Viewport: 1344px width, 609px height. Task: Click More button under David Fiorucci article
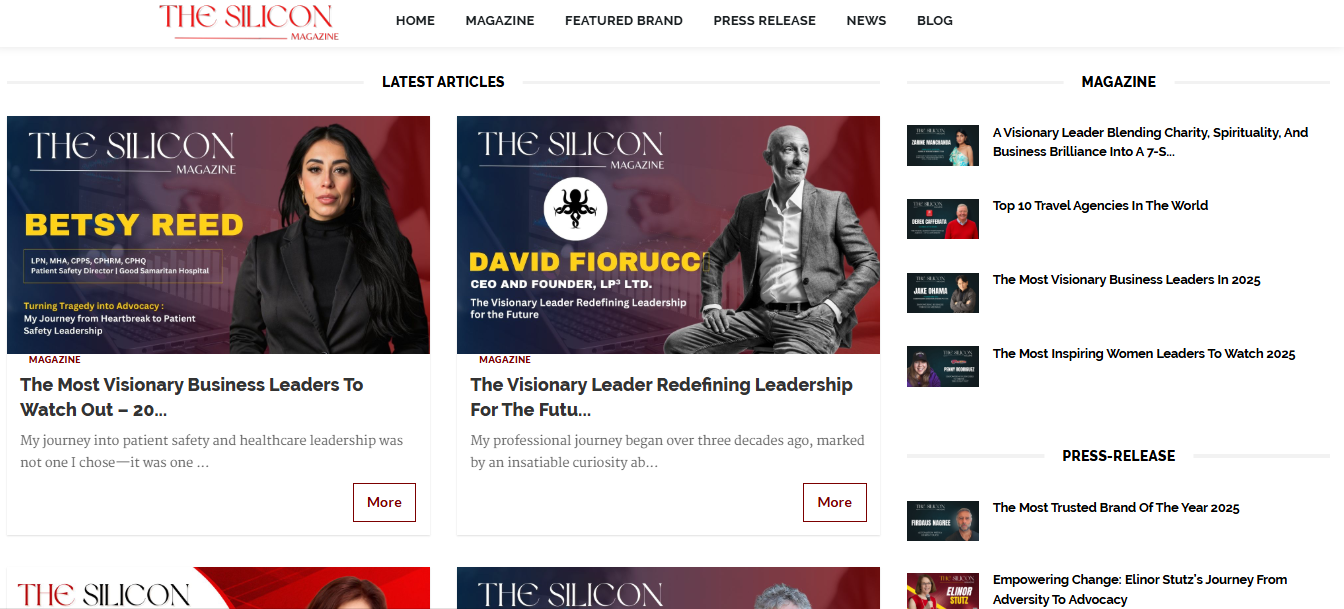(834, 502)
